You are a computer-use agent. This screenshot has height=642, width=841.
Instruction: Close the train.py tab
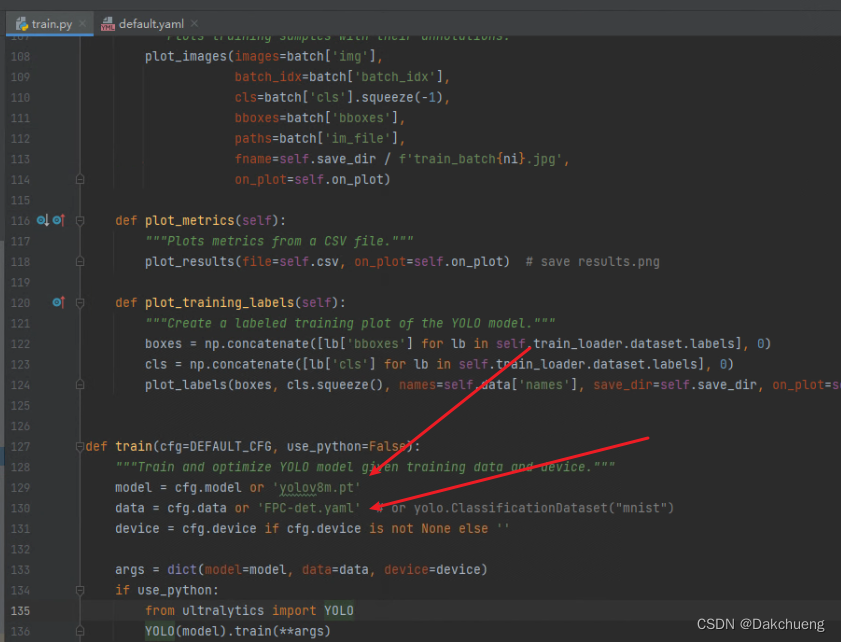(82, 24)
